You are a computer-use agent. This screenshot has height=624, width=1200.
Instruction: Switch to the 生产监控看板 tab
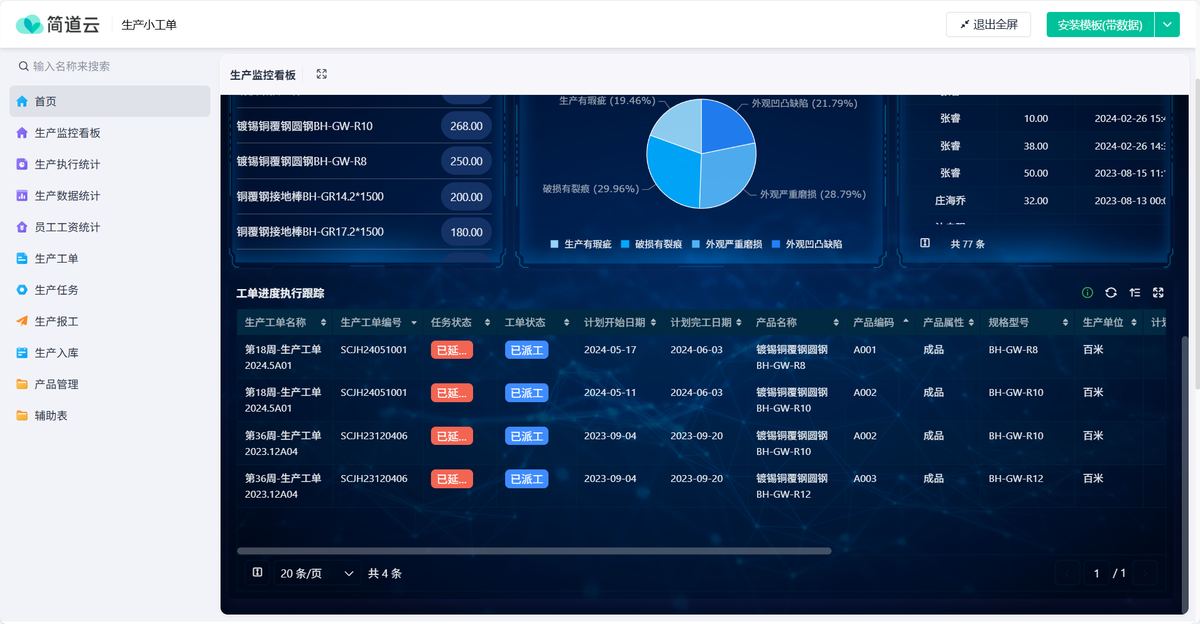[x=263, y=75]
